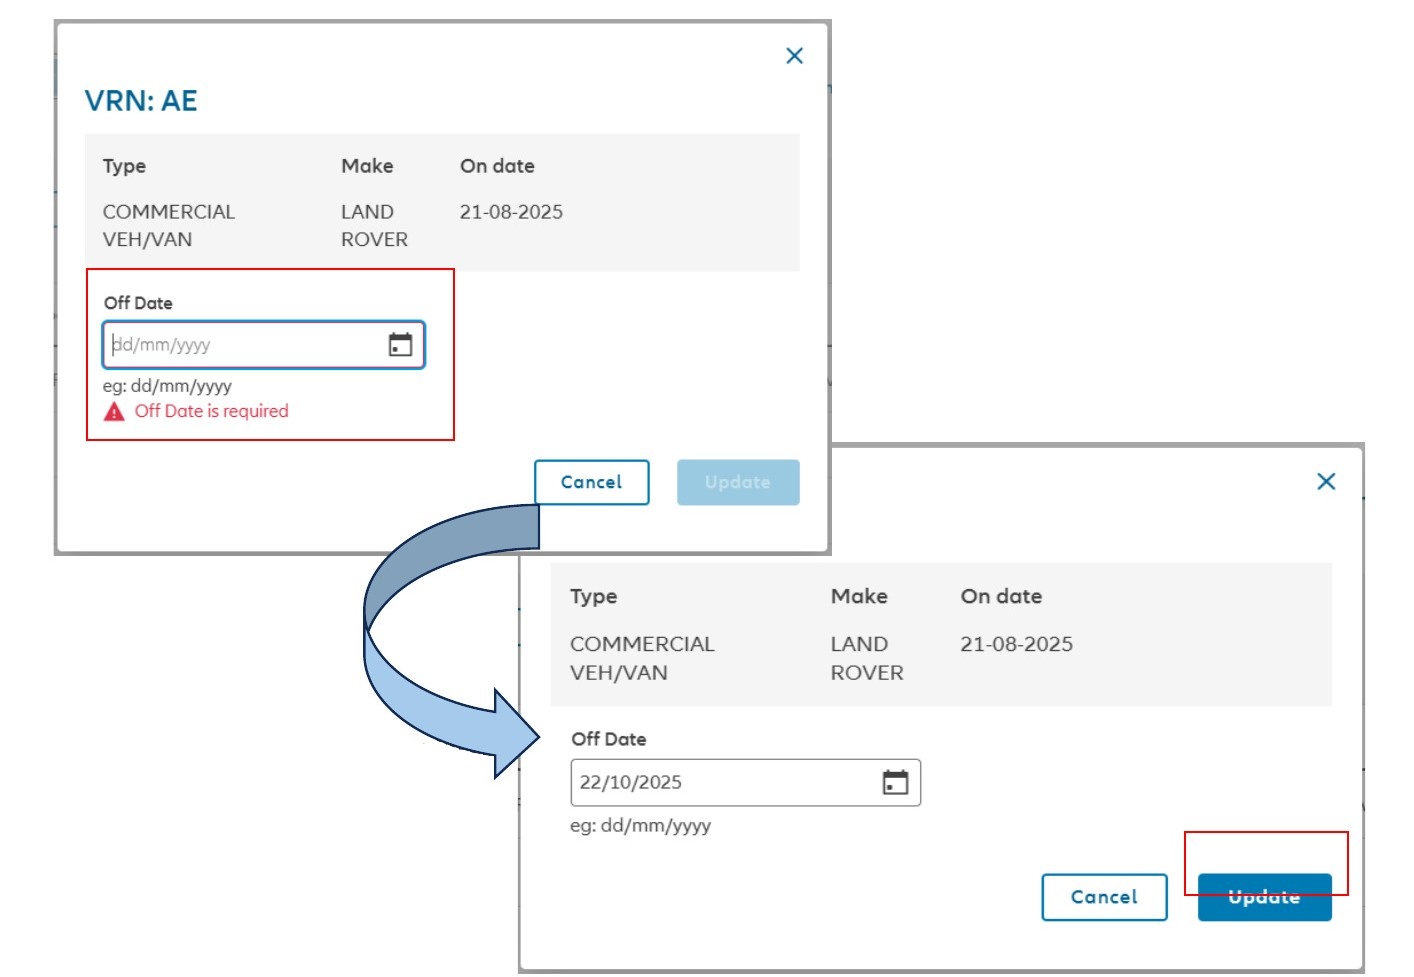This screenshot has width=1414, height=977.
Task: Click the red warning triangle icon
Action: pyautogui.click(x=115, y=412)
